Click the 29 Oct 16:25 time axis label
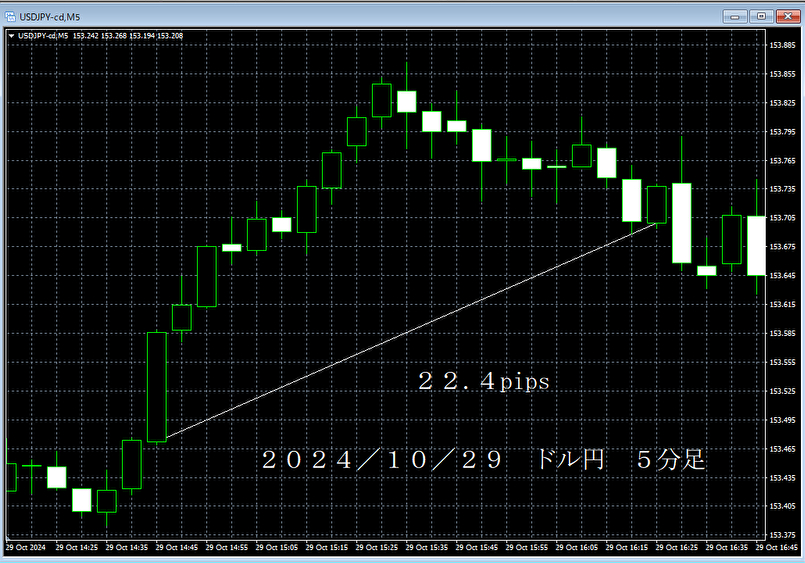This screenshot has height=563, width=805. tap(677, 547)
